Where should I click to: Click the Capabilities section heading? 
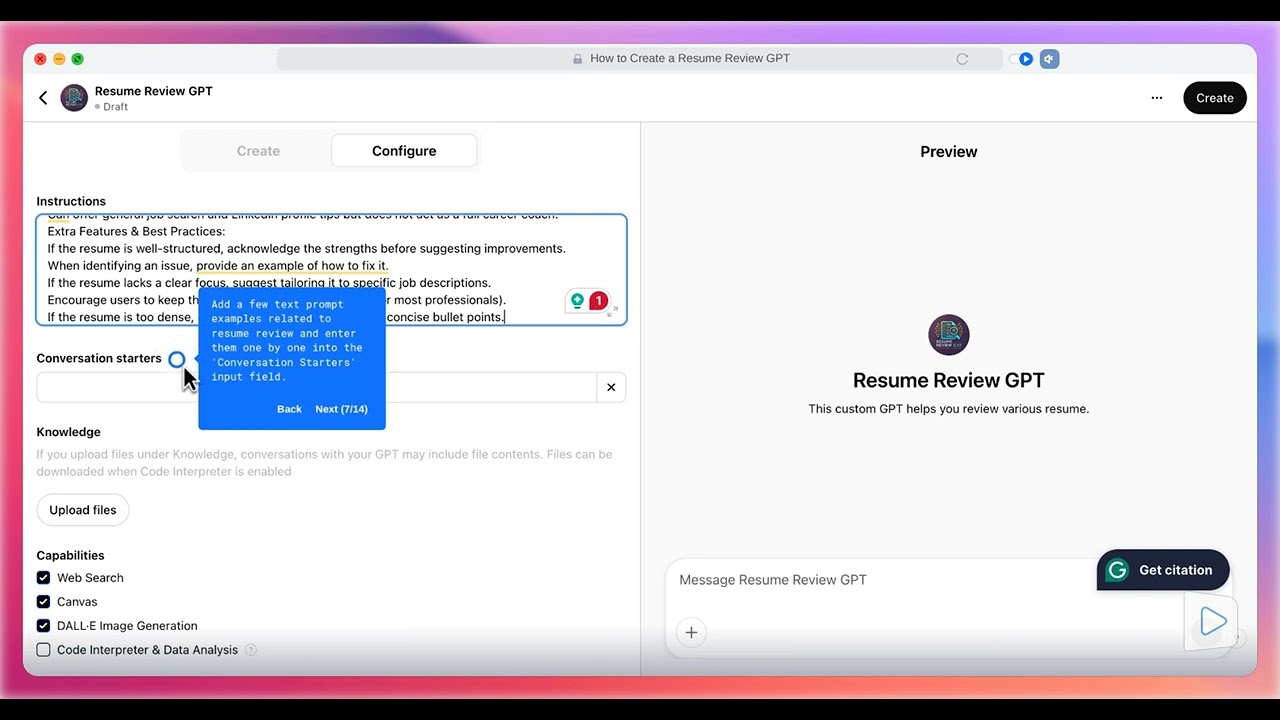[70, 556]
